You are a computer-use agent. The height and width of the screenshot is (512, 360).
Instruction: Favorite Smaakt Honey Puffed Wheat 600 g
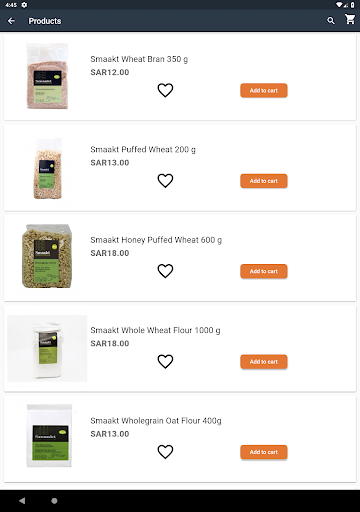point(165,271)
